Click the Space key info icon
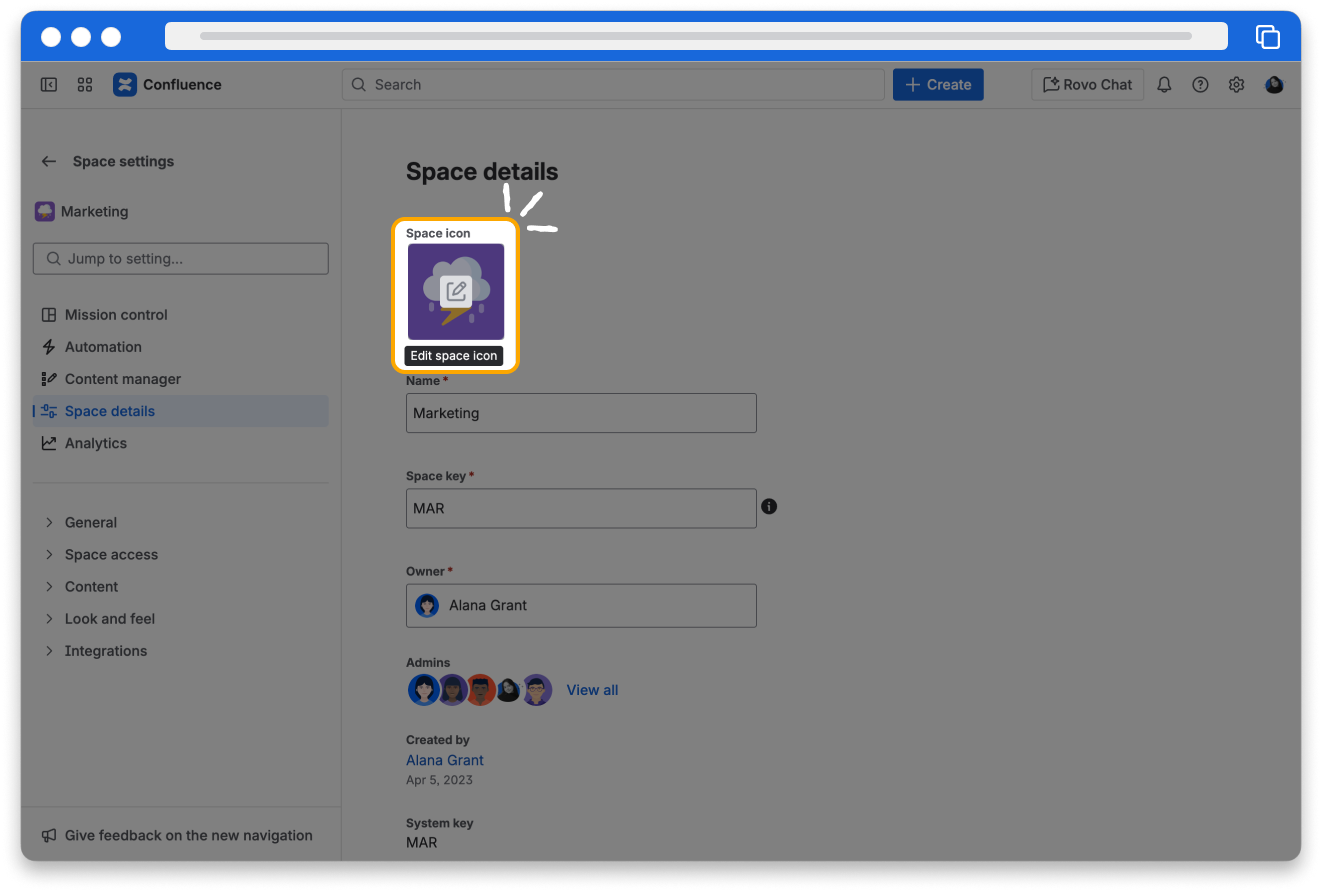The width and height of the screenshot is (1322, 892). [x=769, y=506]
